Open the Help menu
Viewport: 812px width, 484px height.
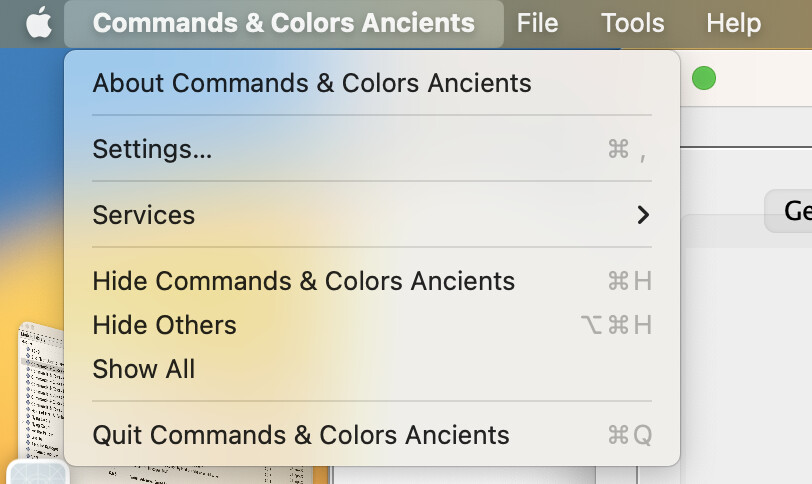733,23
